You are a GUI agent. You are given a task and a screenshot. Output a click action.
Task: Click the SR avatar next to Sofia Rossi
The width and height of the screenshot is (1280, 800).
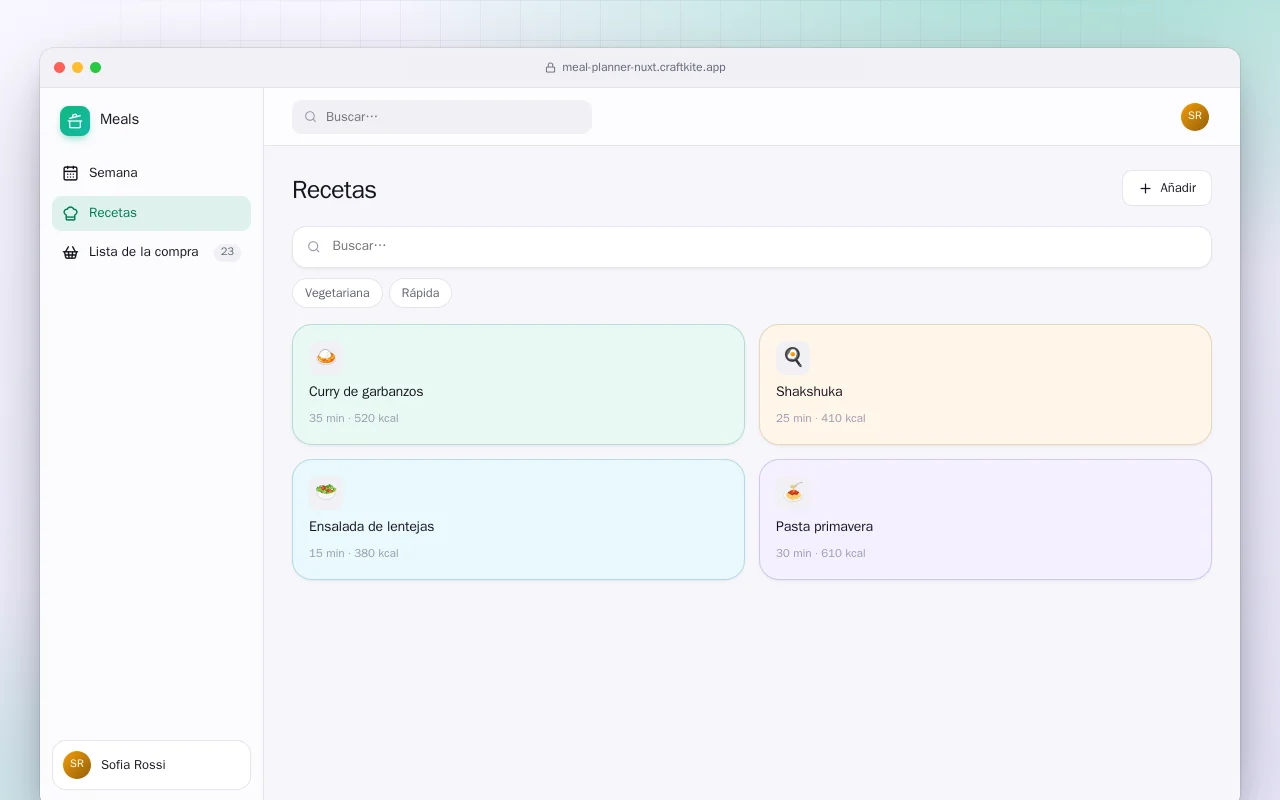77,765
